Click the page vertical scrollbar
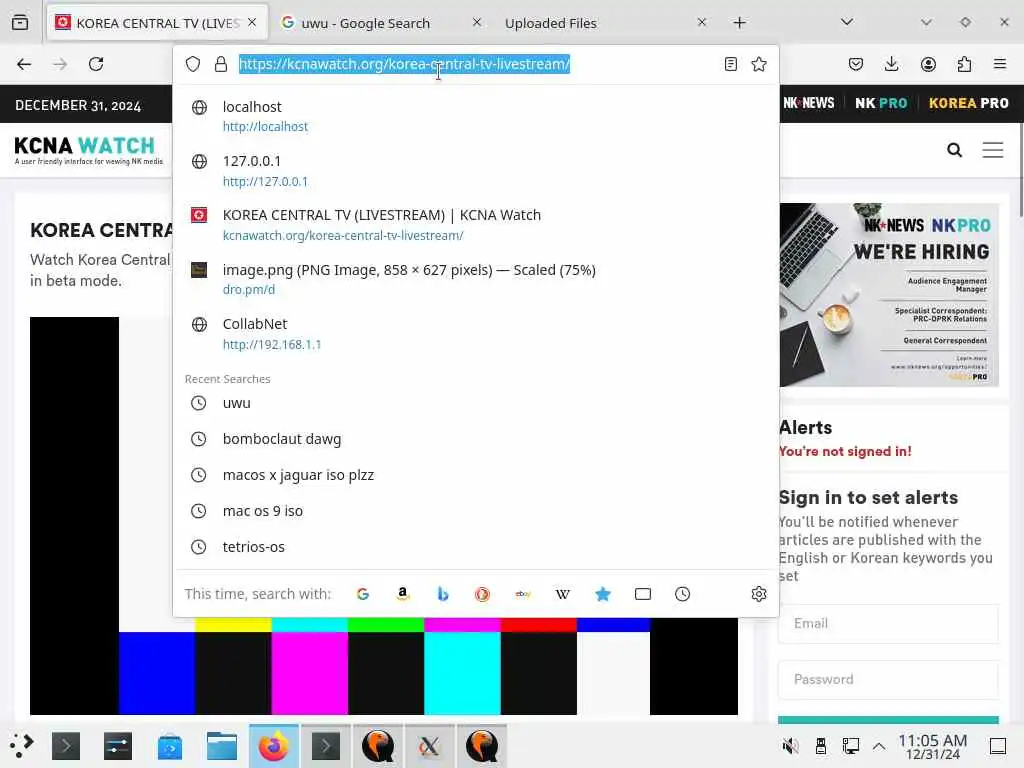The height and width of the screenshot is (768, 1024). tap(1020, 170)
